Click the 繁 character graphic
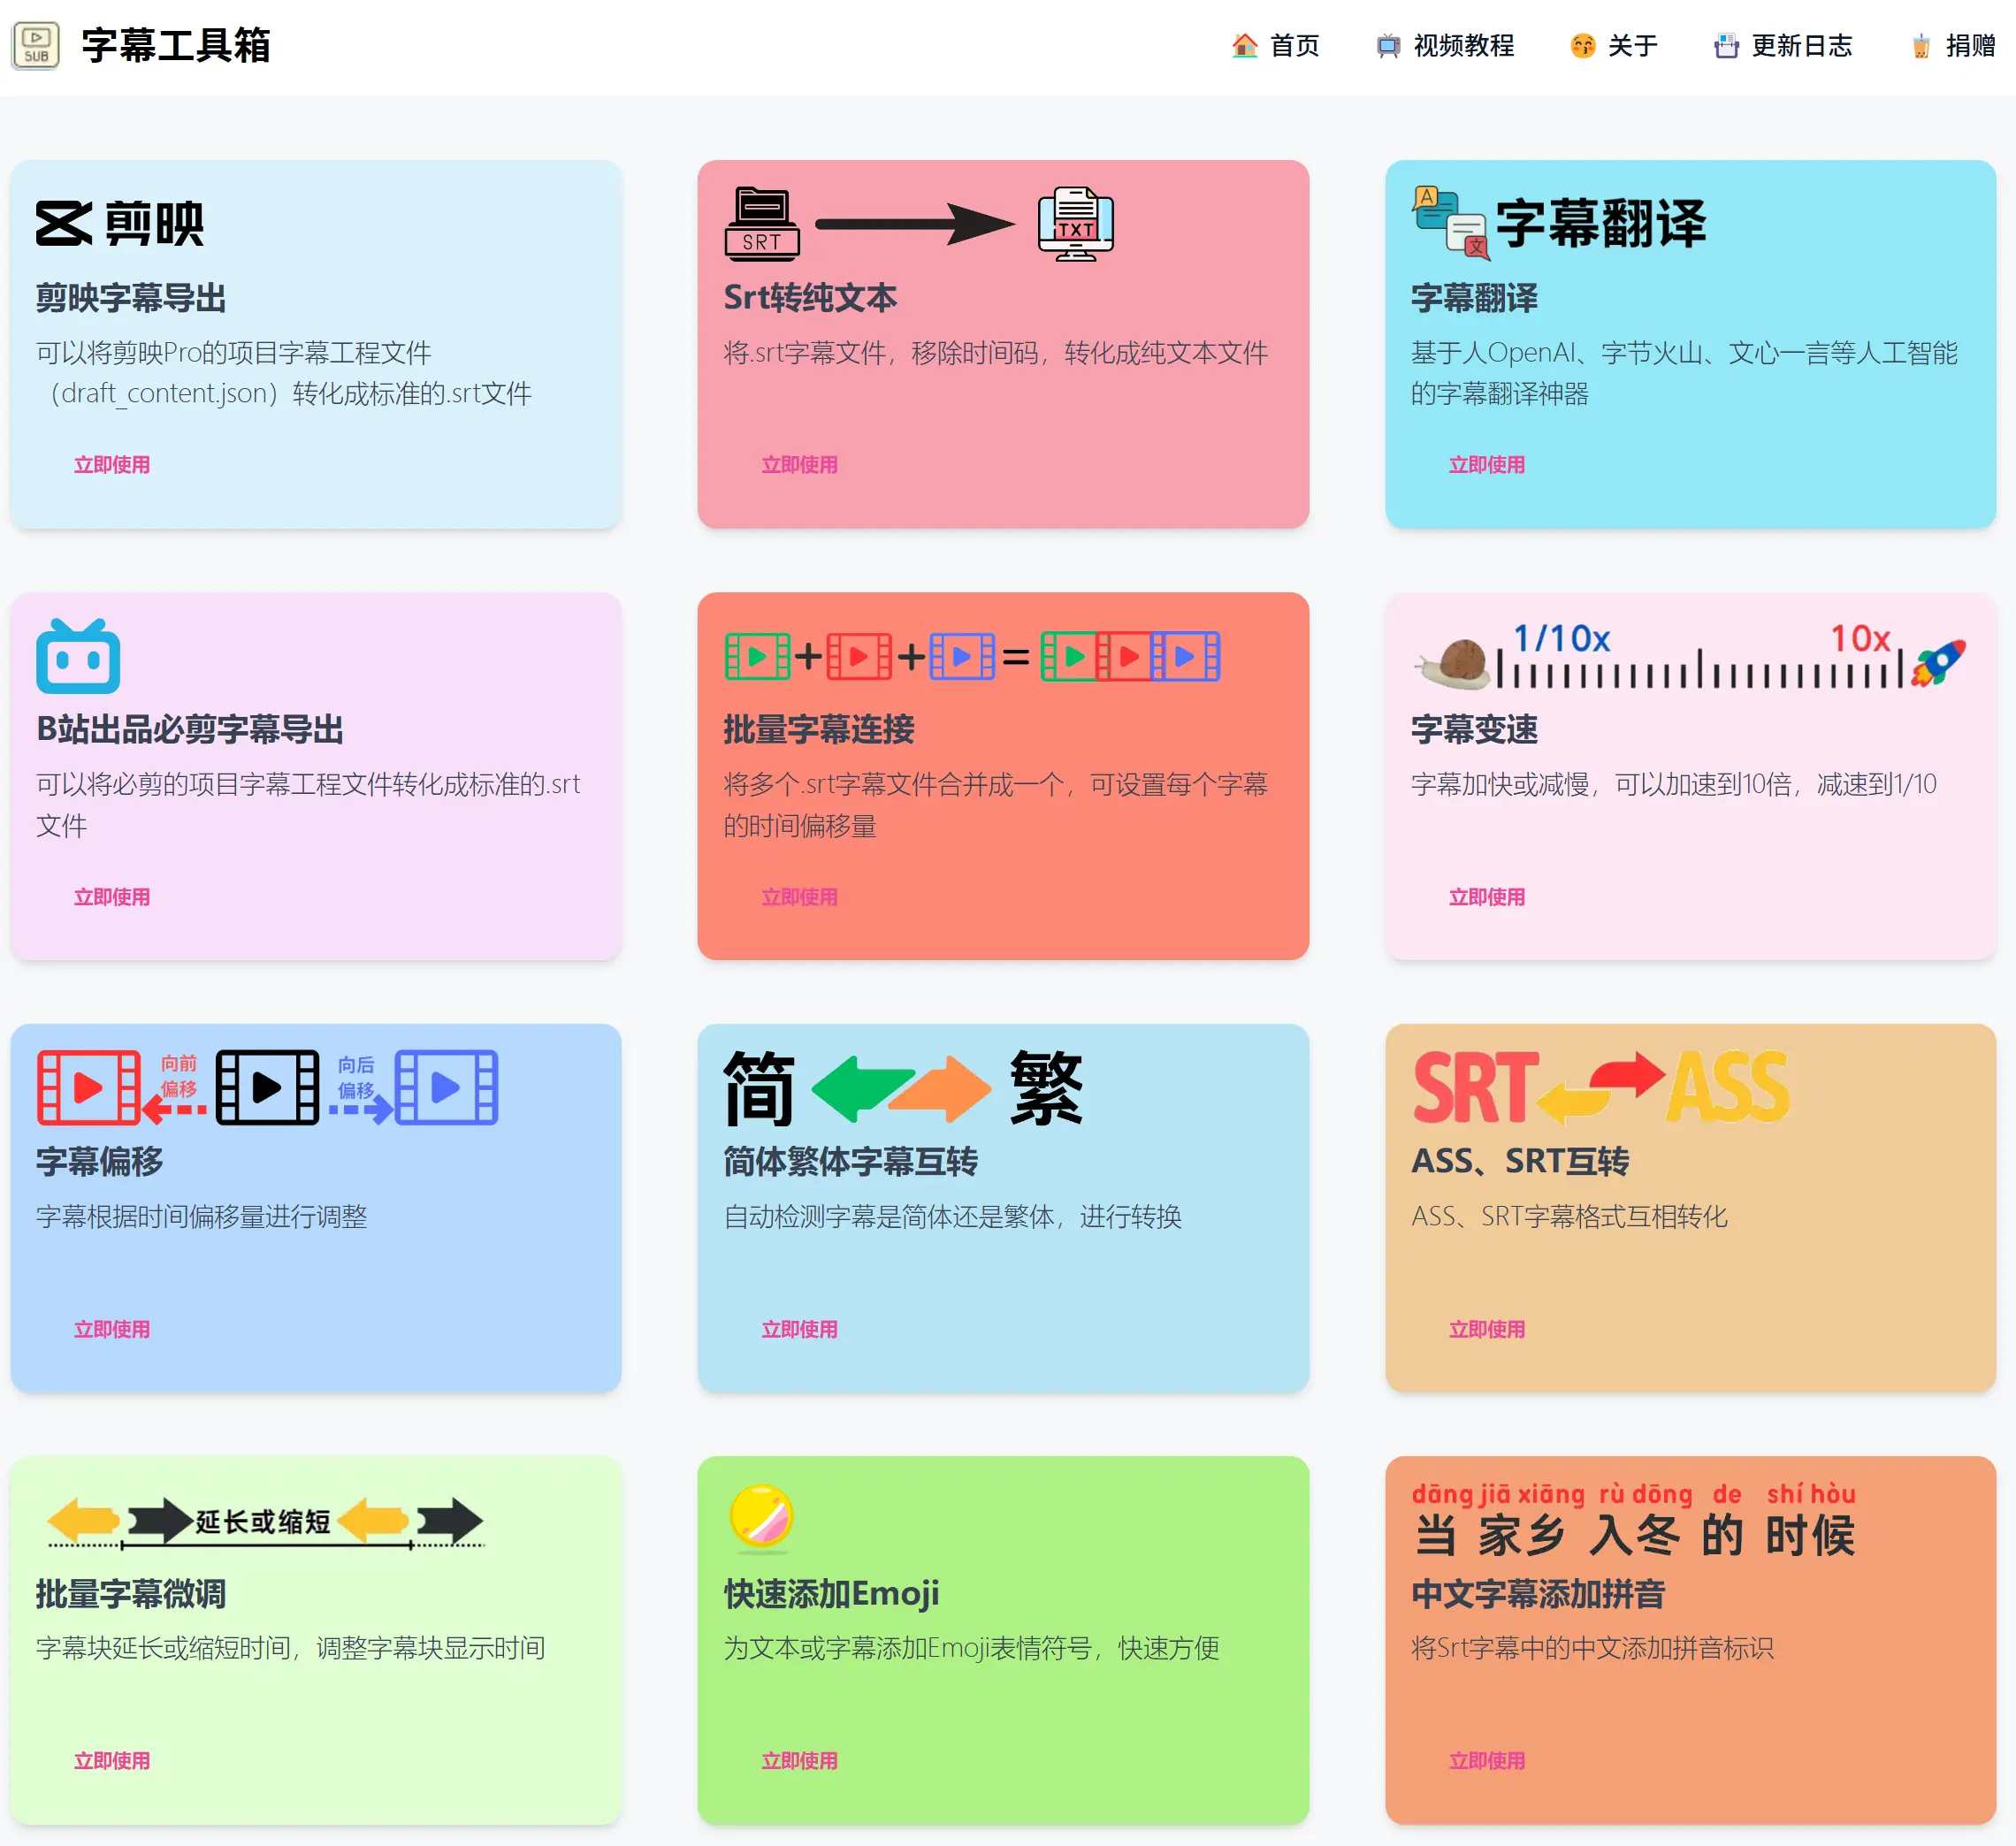This screenshot has height=1846, width=2016. 1046,1088
